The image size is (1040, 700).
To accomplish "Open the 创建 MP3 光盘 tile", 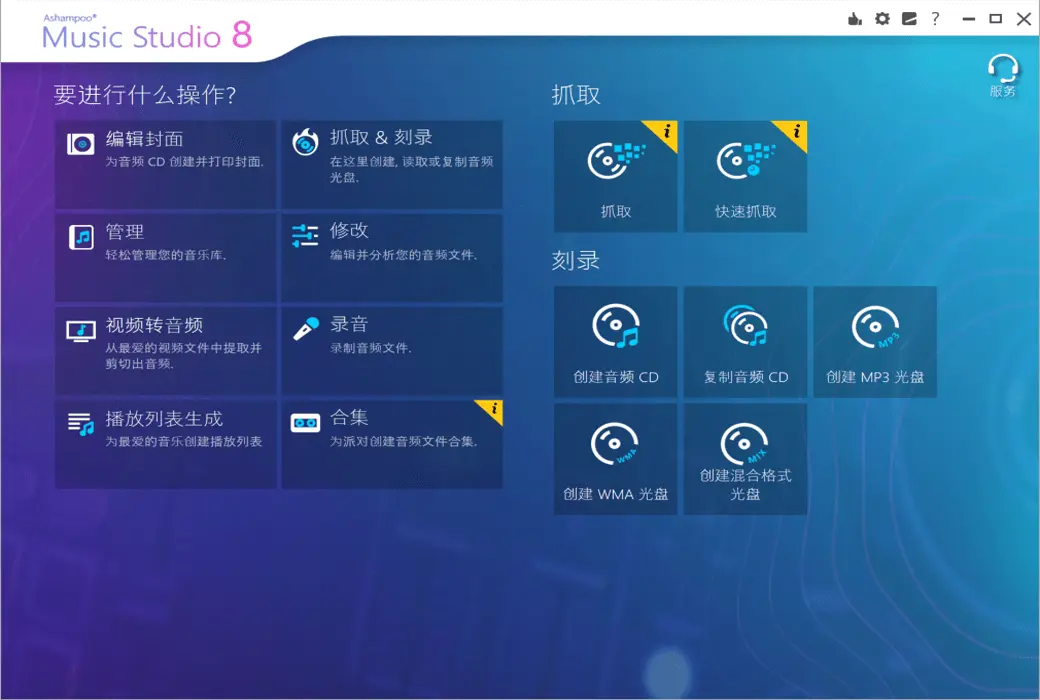I will point(875,342).
